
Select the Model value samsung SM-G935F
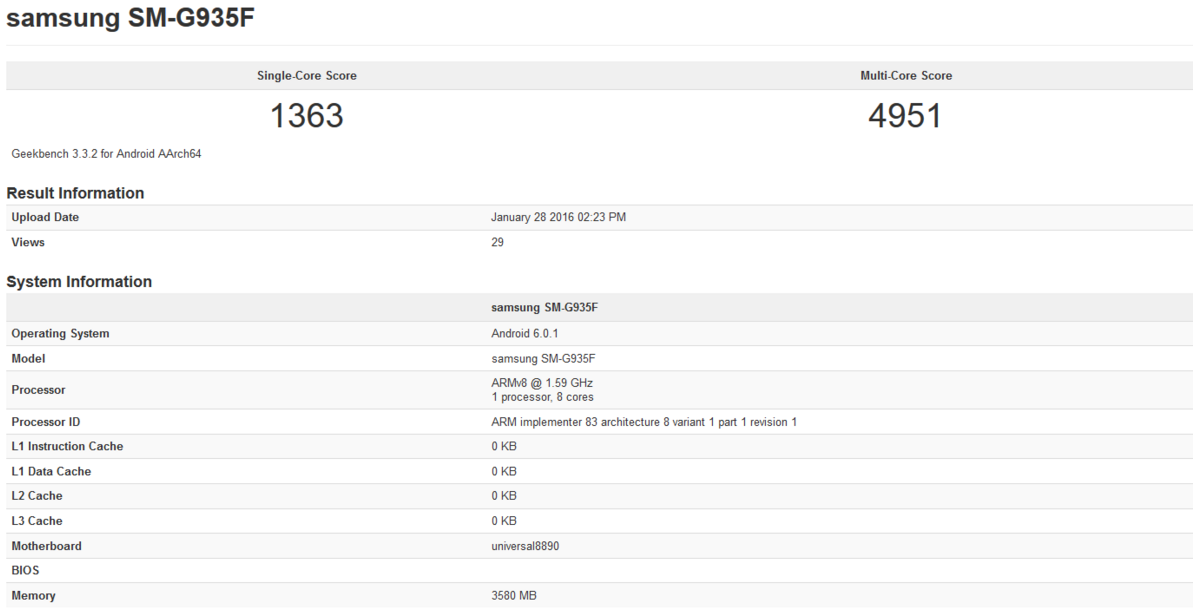[543, 358]
